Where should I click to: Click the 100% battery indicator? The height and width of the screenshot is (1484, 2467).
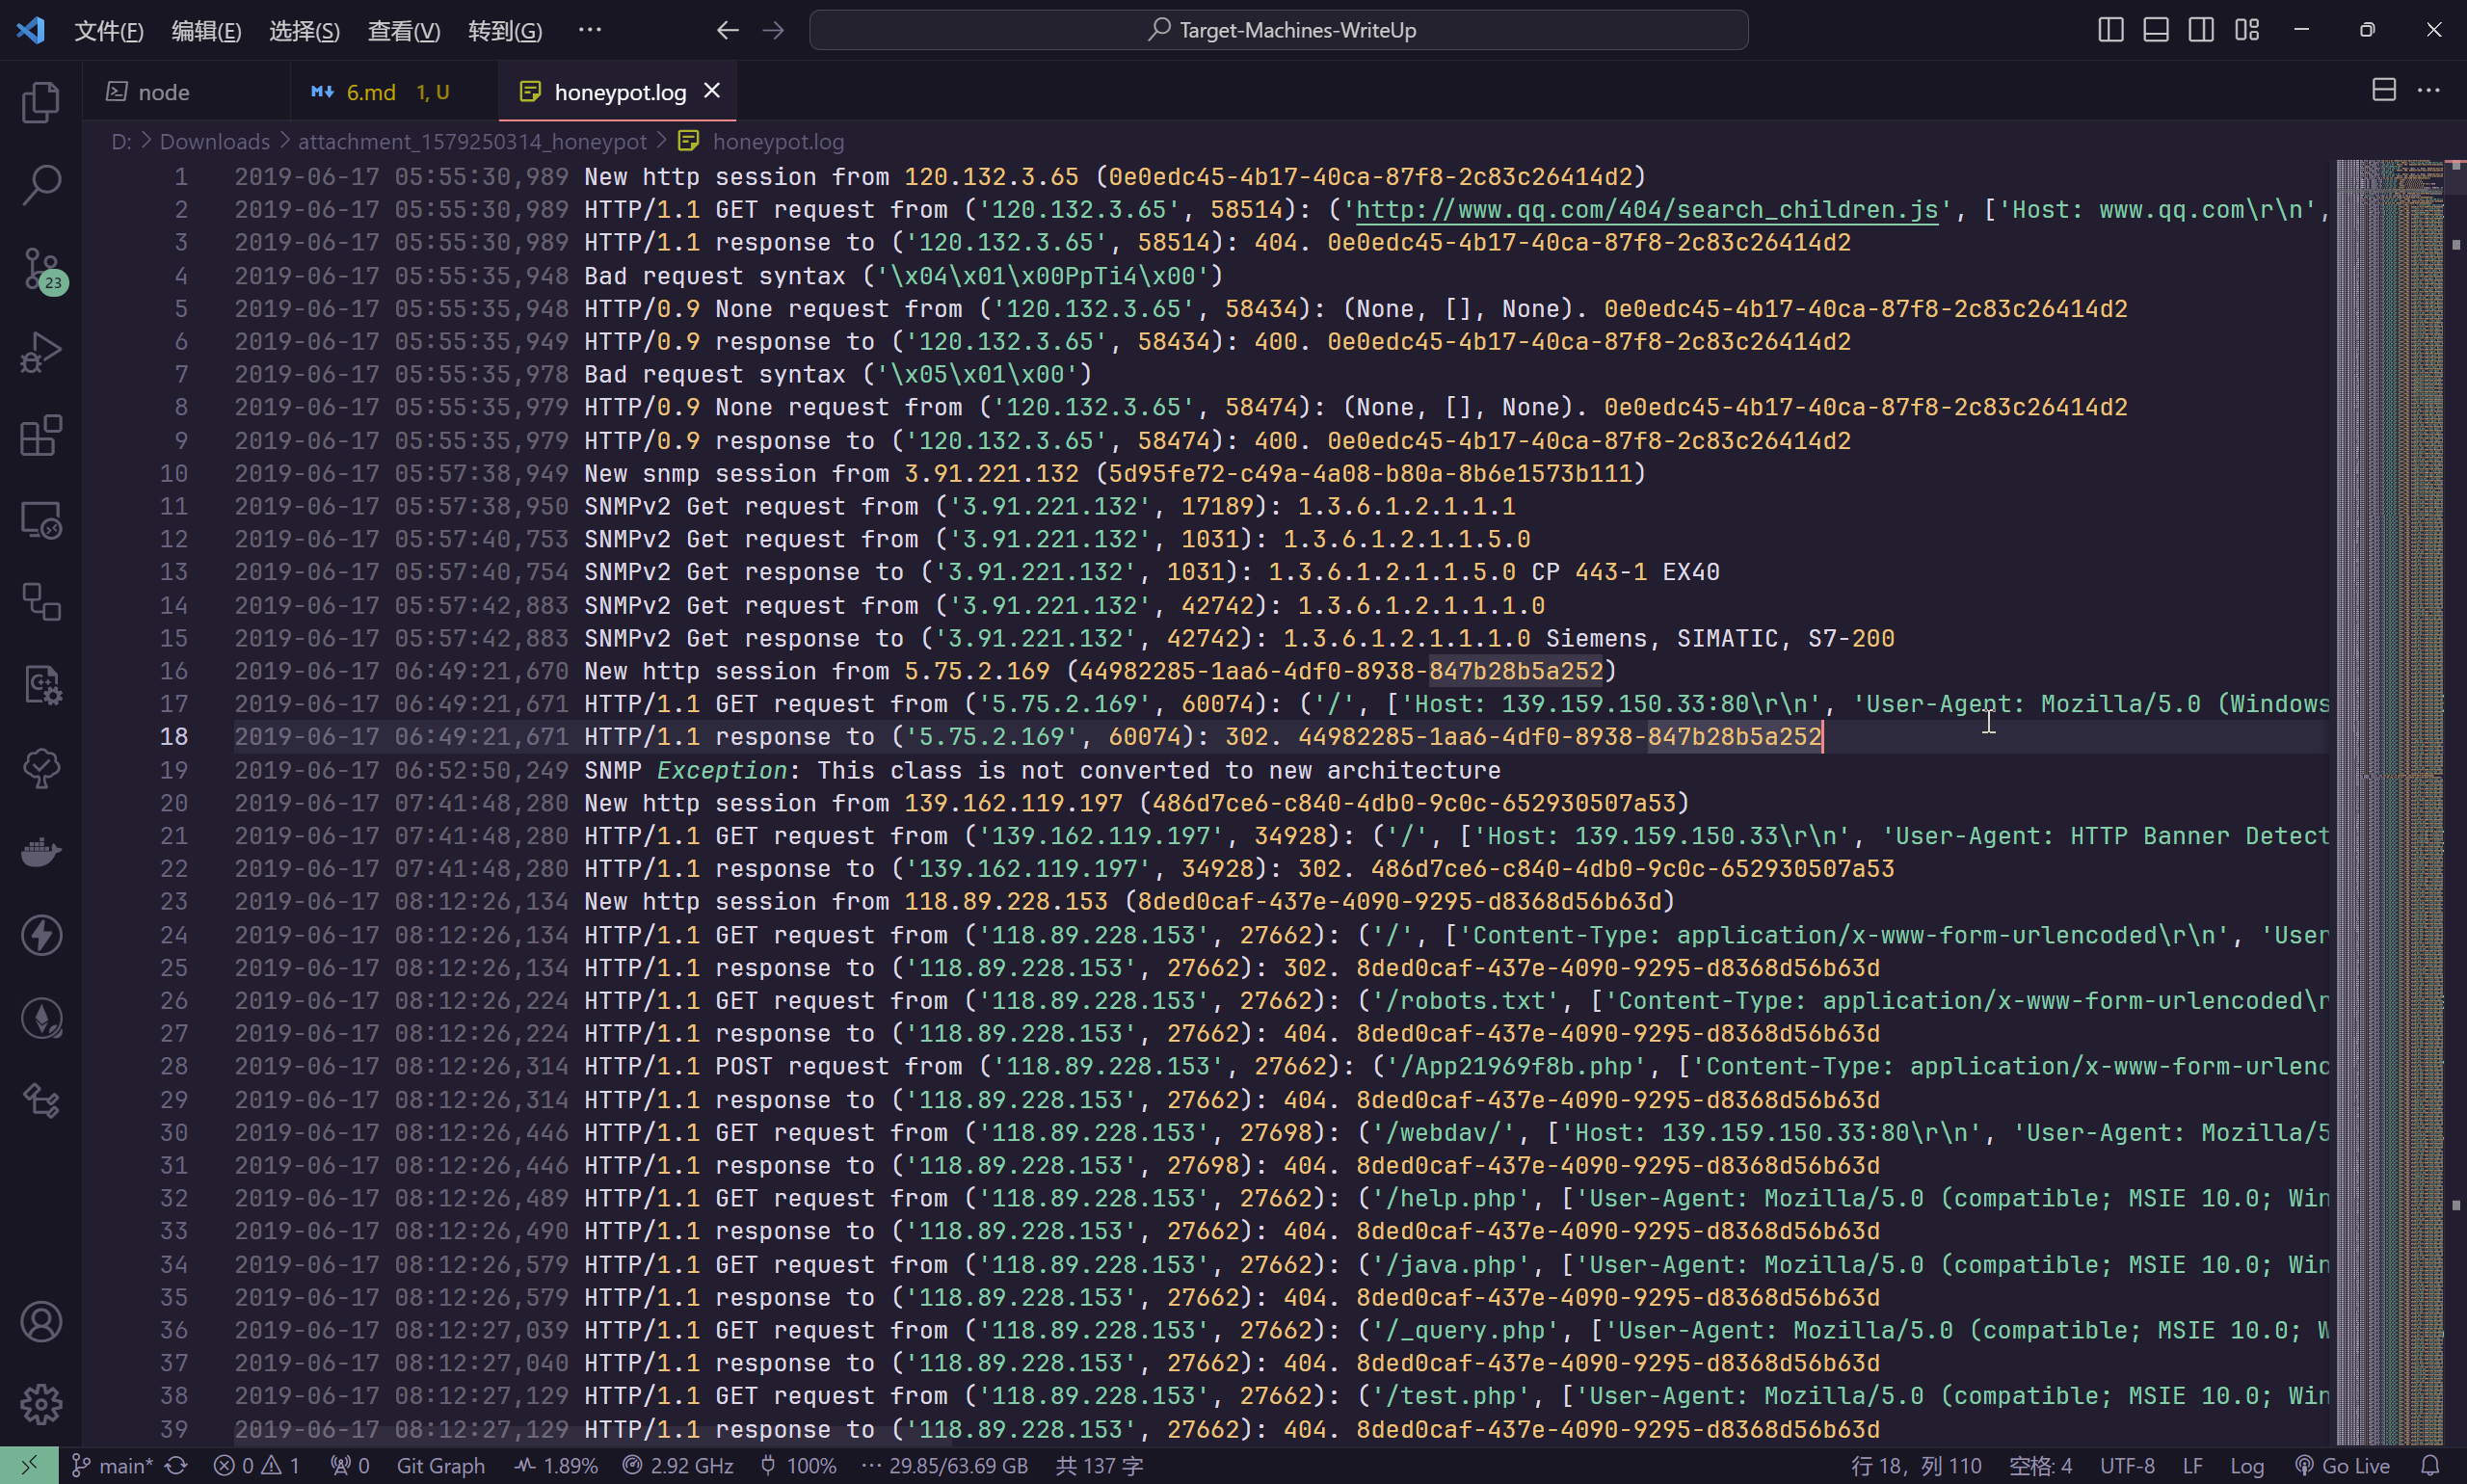(x=797, y=1465)
